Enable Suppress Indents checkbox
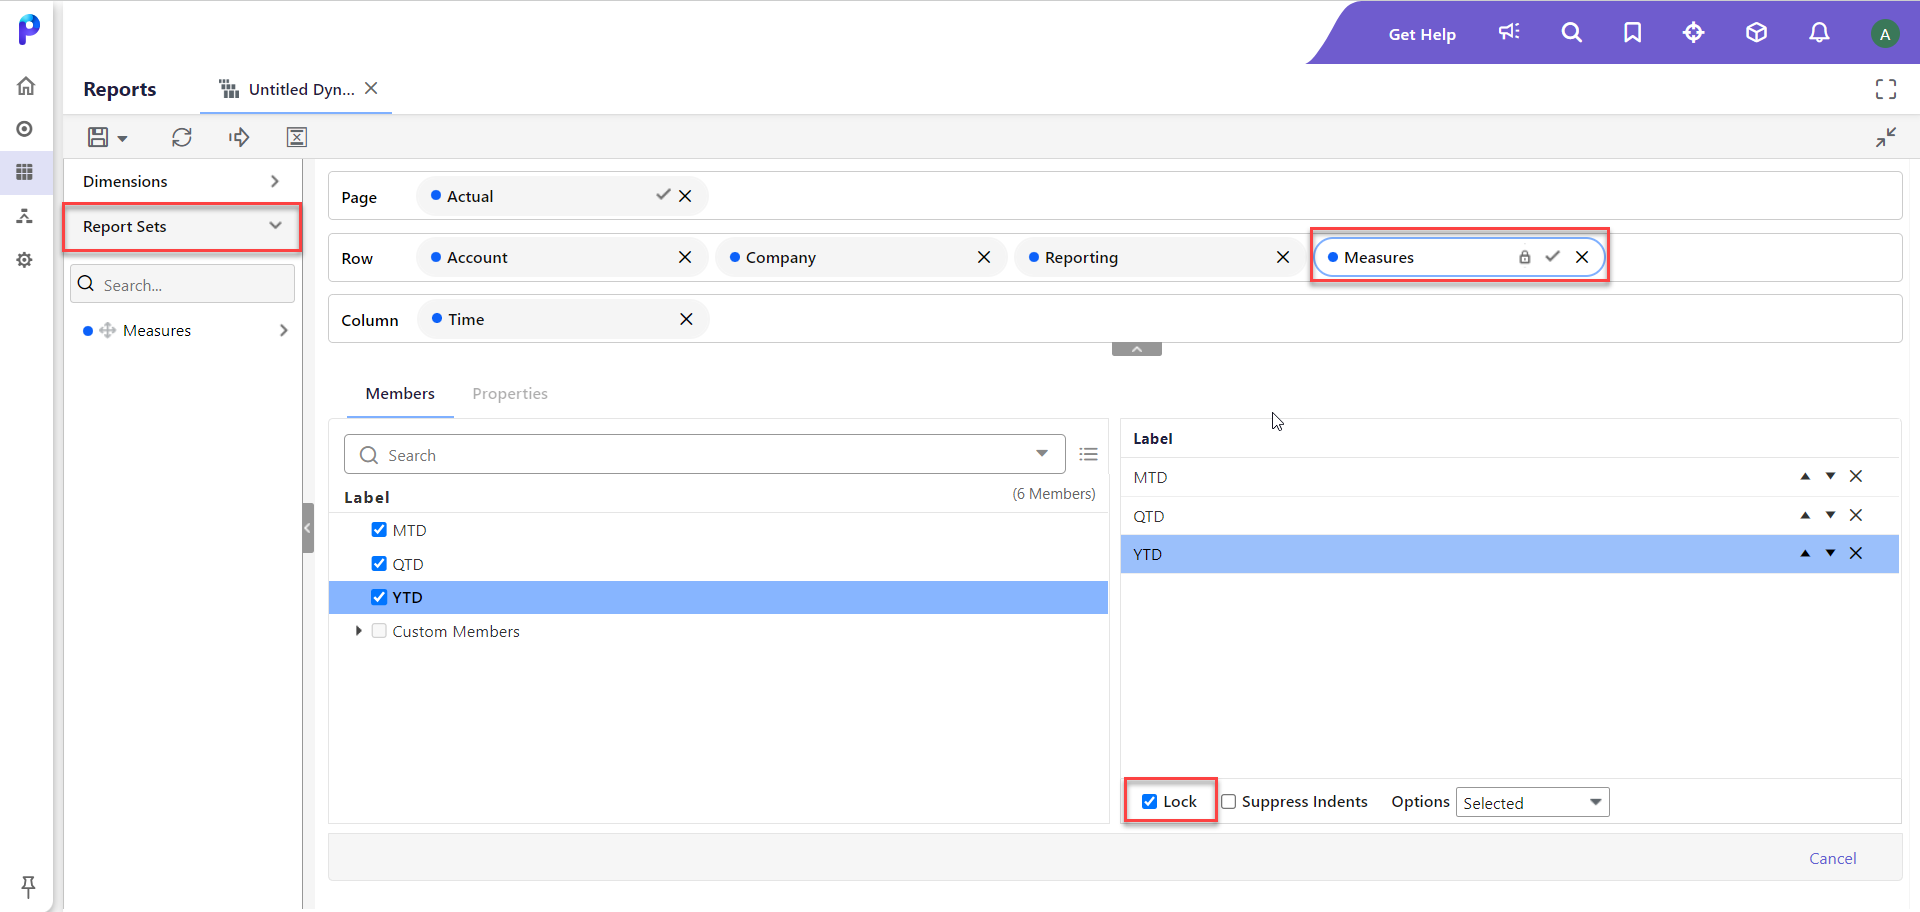1920x912 pixels. [1229, 801]
